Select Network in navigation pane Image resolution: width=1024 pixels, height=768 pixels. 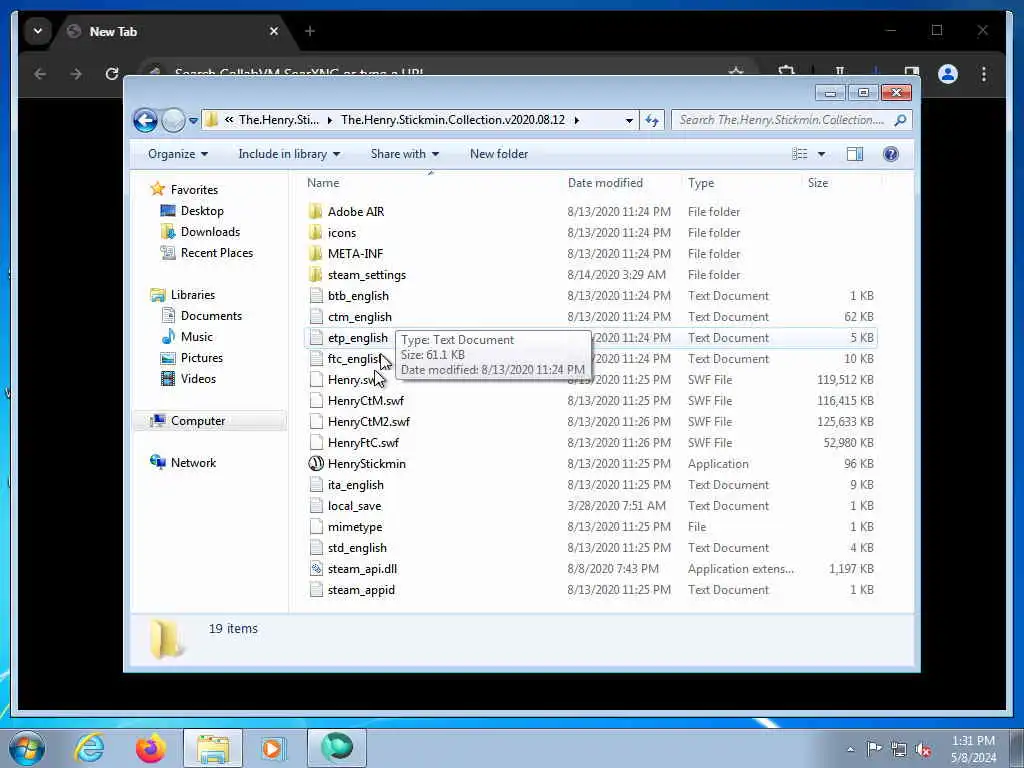(193, 463)
